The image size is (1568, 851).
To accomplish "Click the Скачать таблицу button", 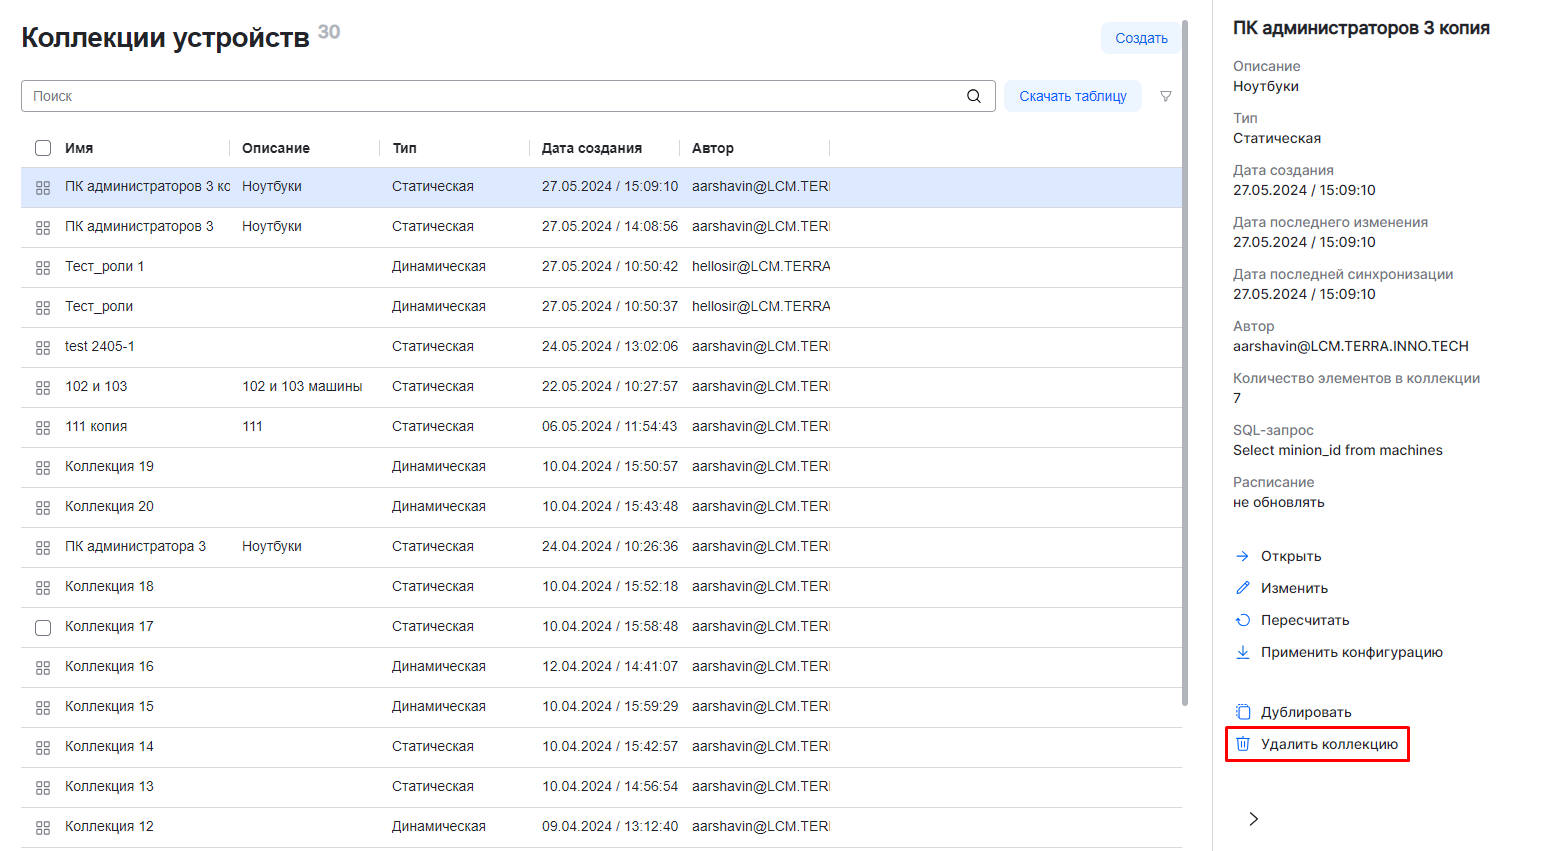I will point(1072,96).
